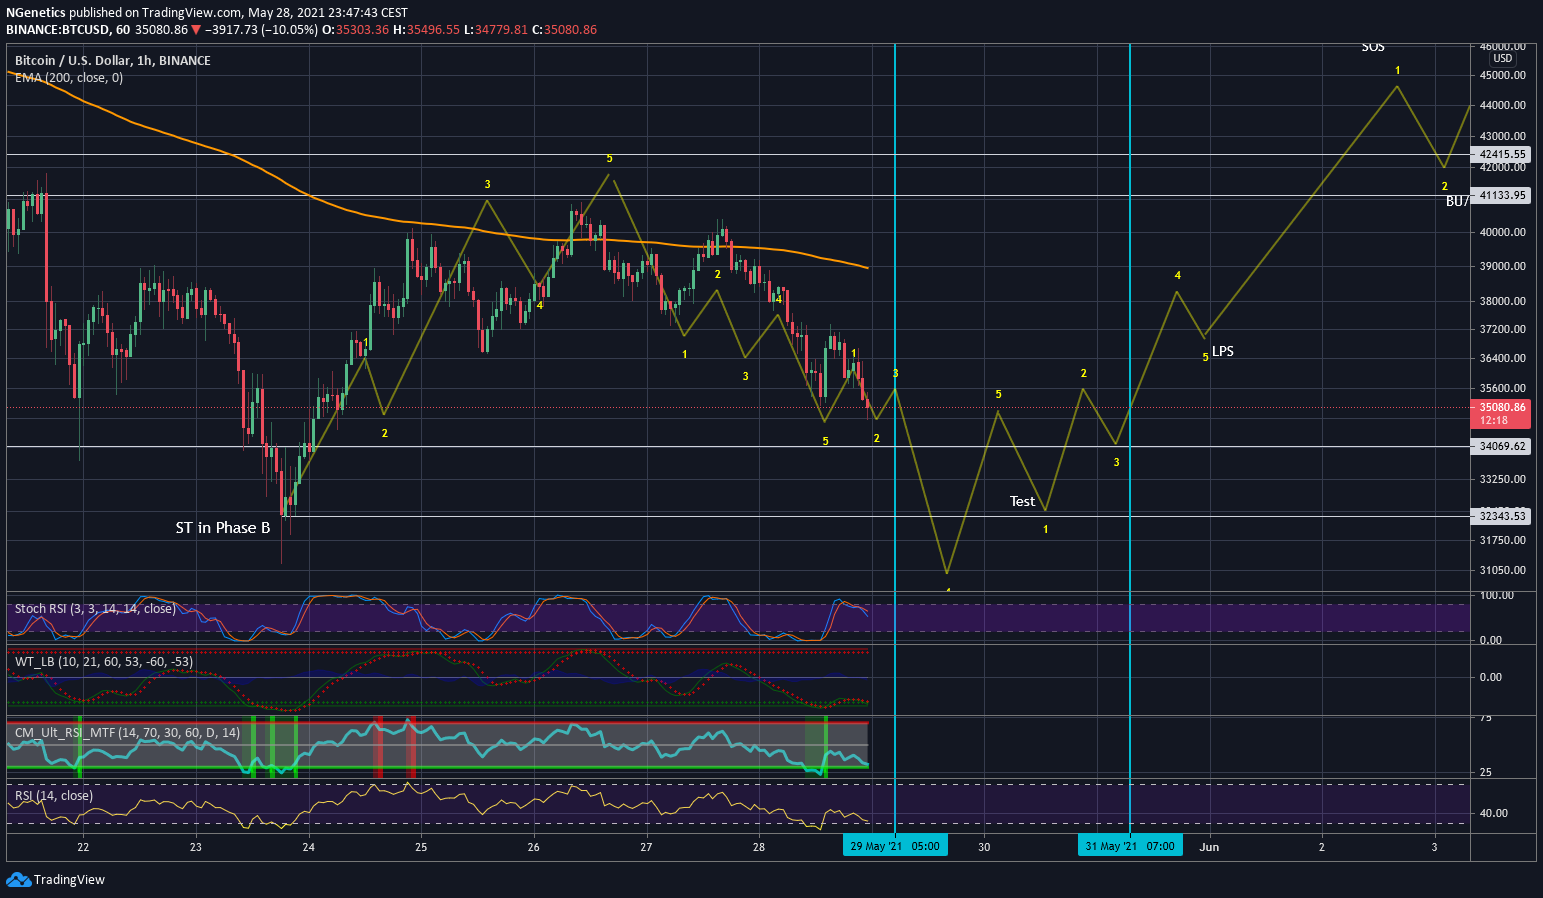Image resolution: width=1543 pixels, height=898 pixels.
Task: Click the 32343.53 price level label
Action: [1503, 517]
